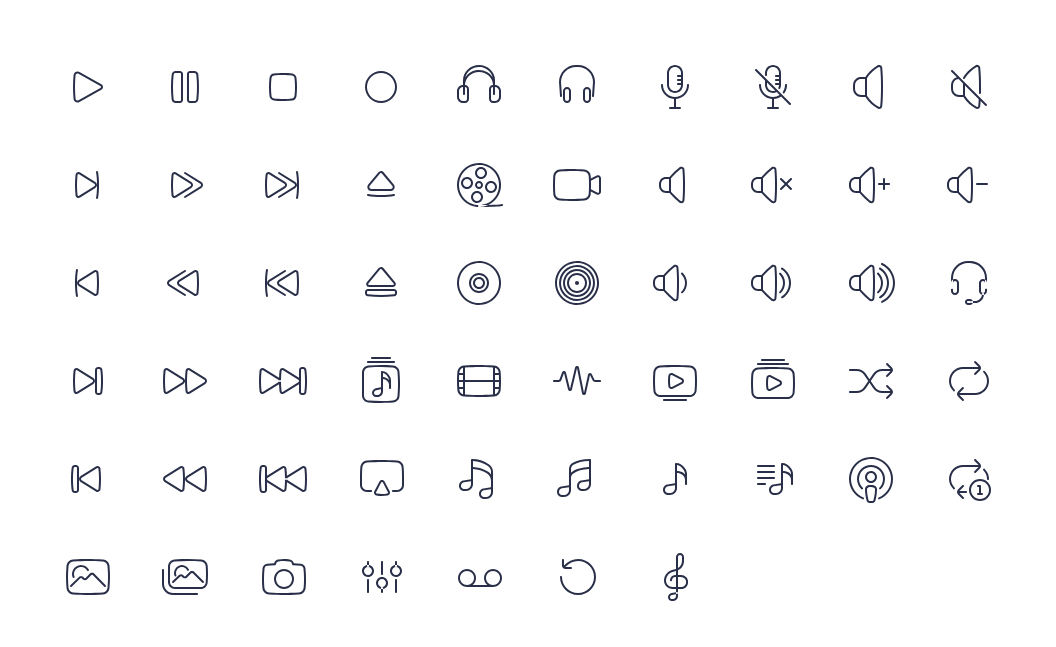Select the voicemail tape icon
The width and height of the screenshot is (1056, 647).
(x=480, y=578)
